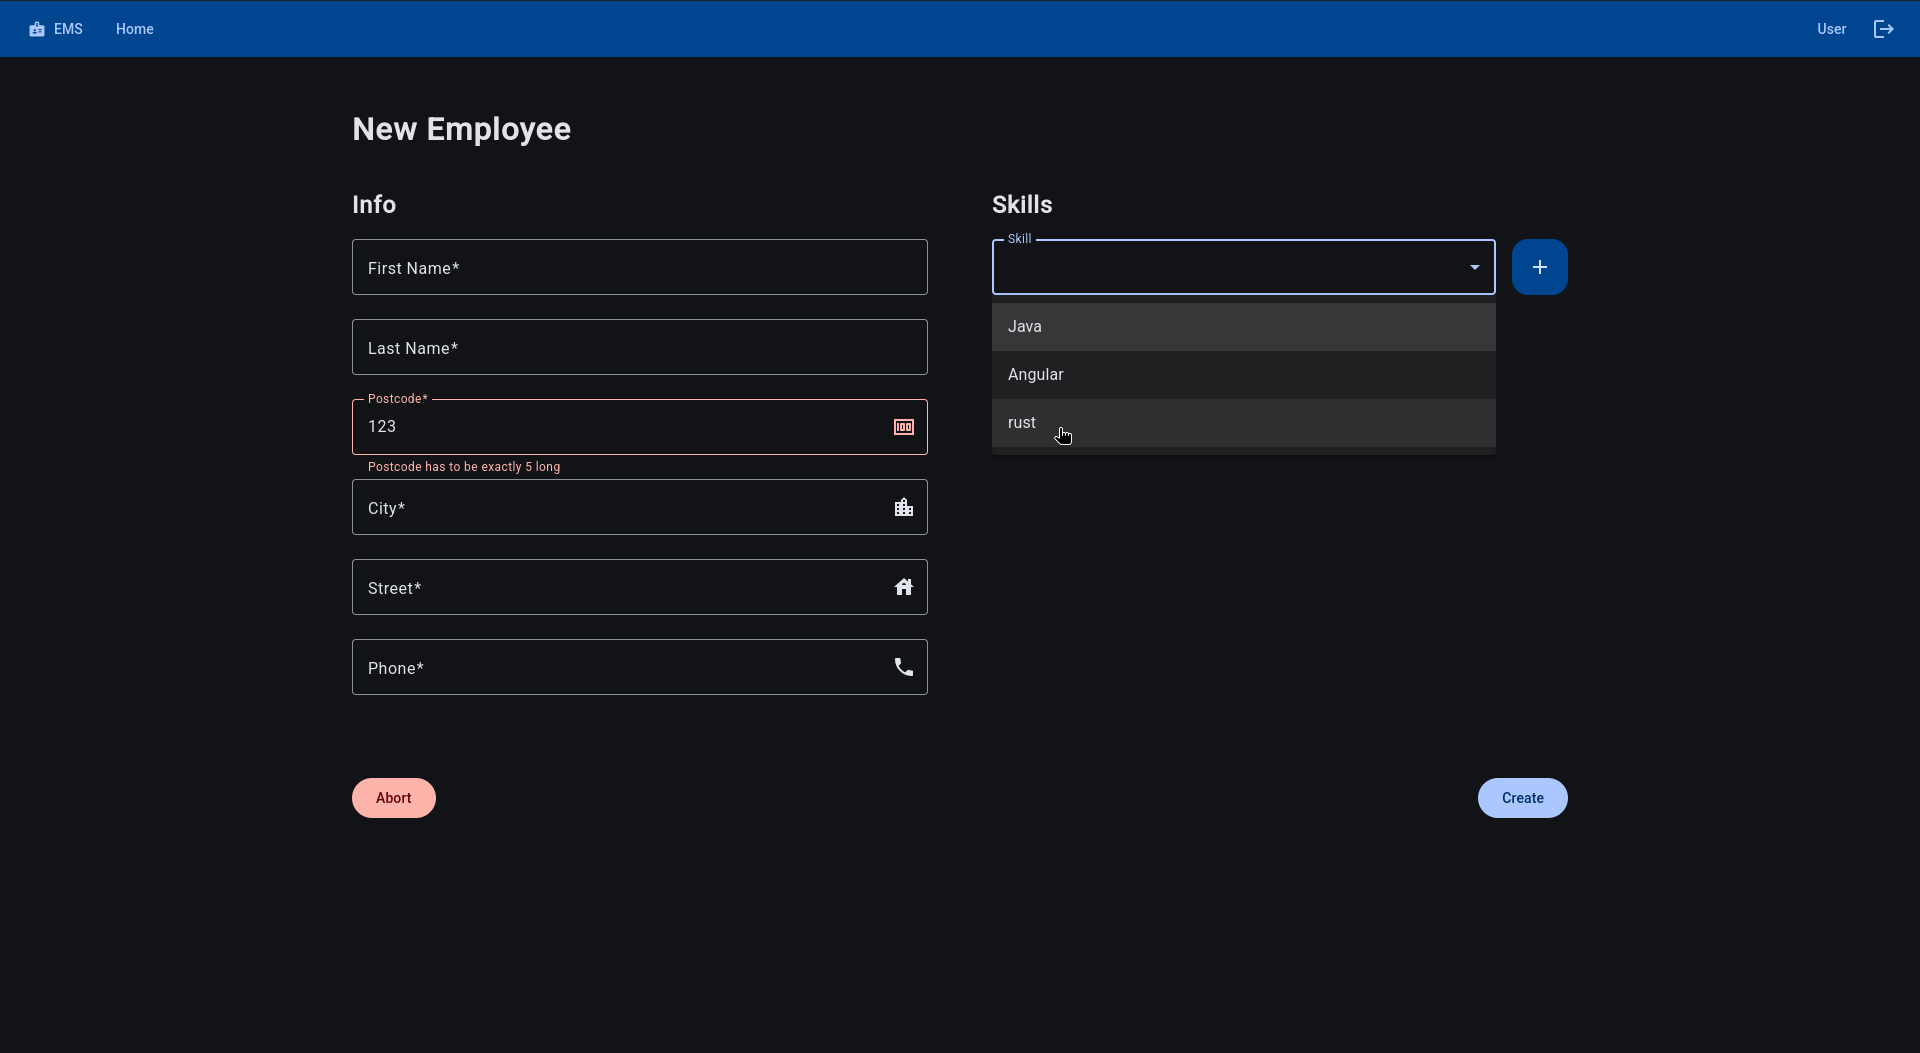This screenshot has width=1920, height=1053.
Task: Select Angular from the skill list
Action: coord(1244,375)
